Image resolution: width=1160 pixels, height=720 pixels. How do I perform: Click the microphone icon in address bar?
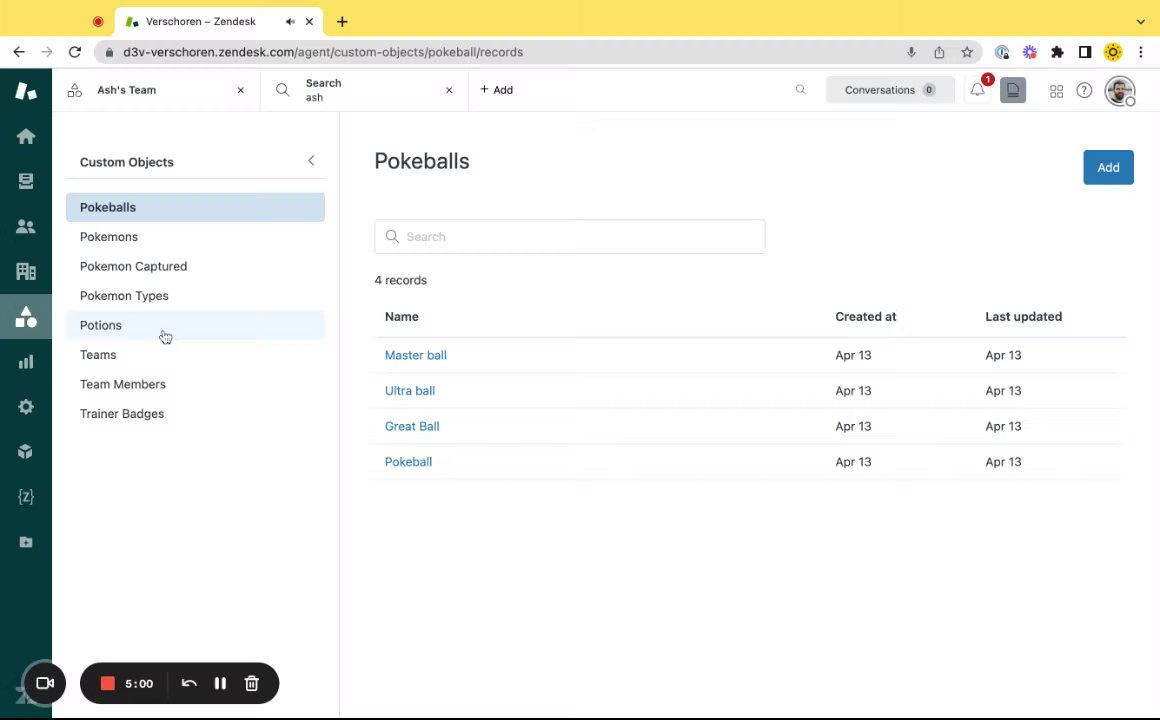pos(911,52)
